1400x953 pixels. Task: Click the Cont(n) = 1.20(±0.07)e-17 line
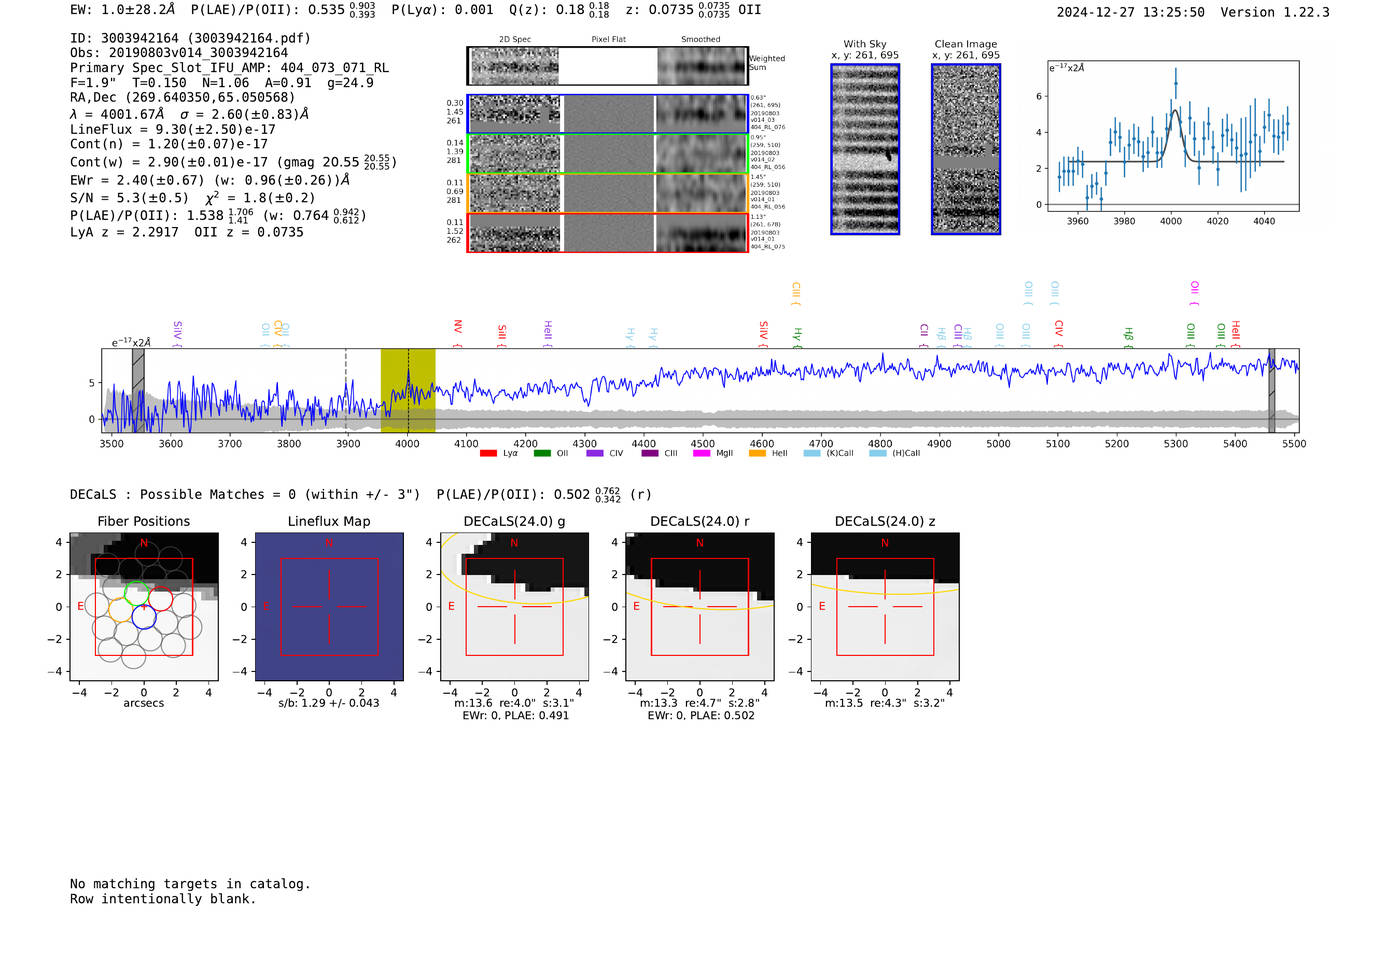pos(169,144)
